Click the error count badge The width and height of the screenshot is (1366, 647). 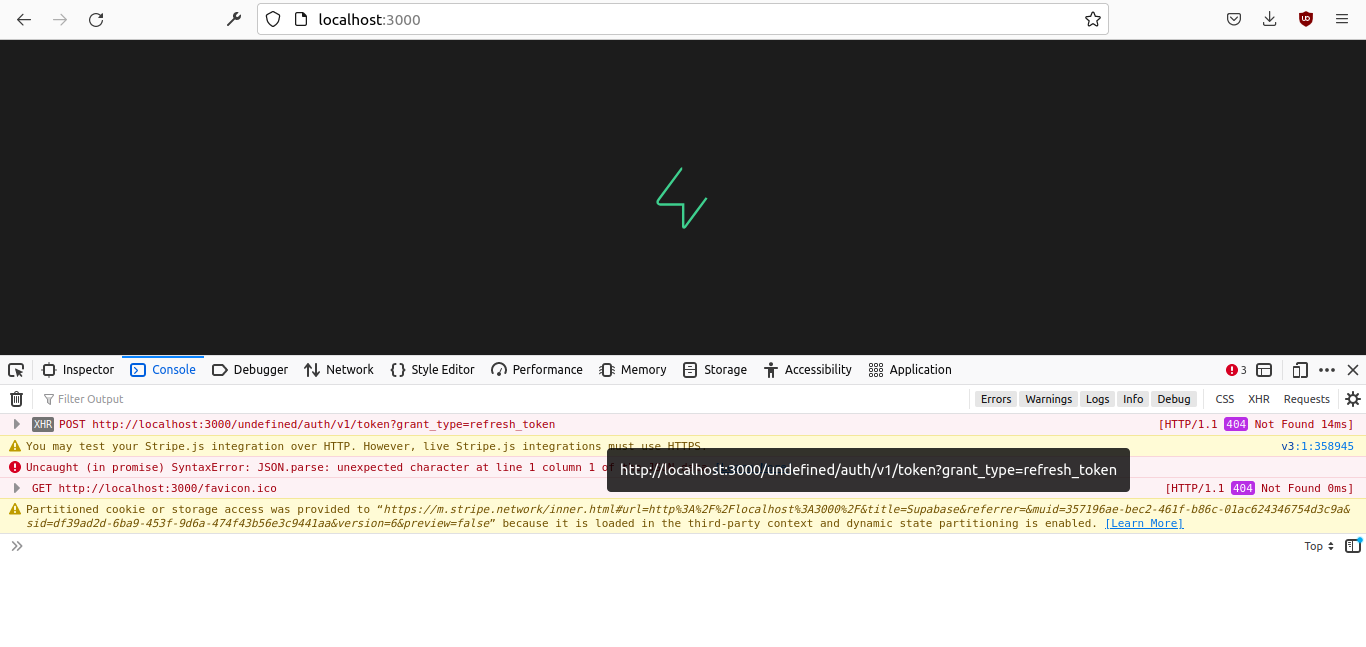pyautogui.click(x=1237, y=370)
